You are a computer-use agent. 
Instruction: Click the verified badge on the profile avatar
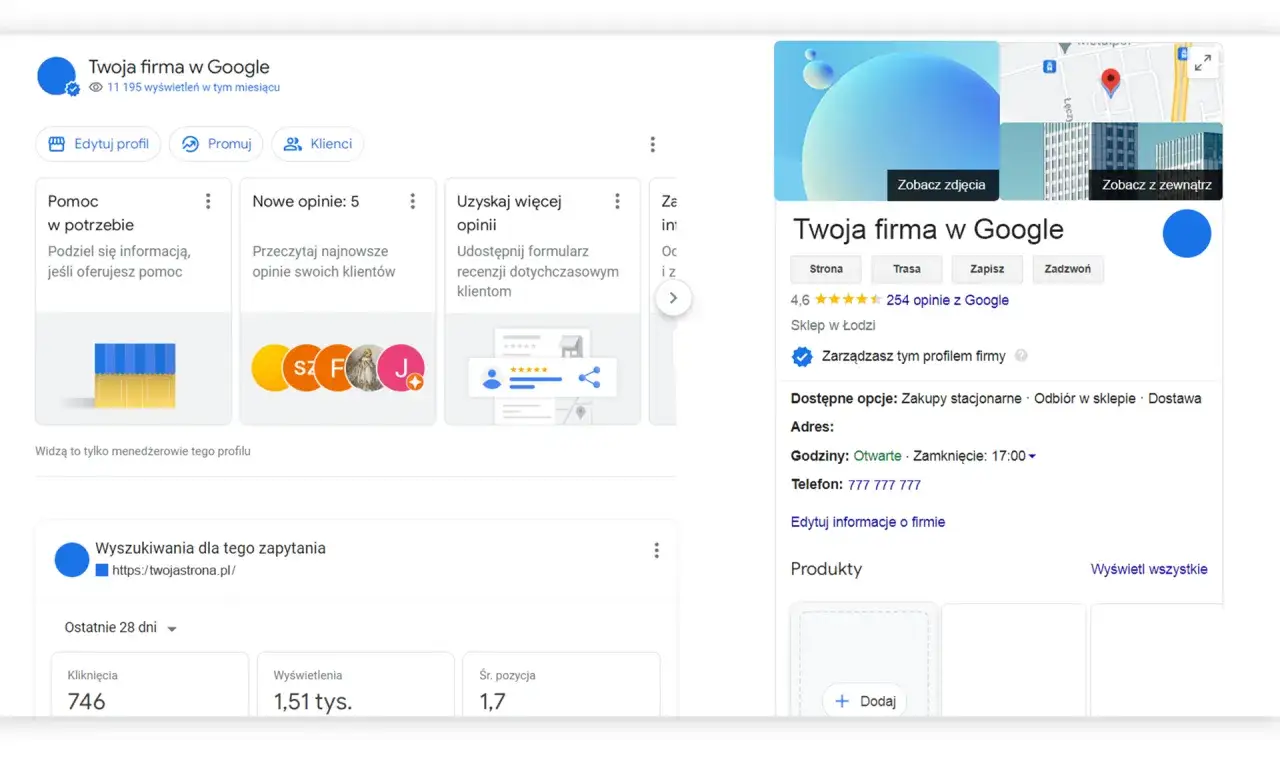pos(73,89)
